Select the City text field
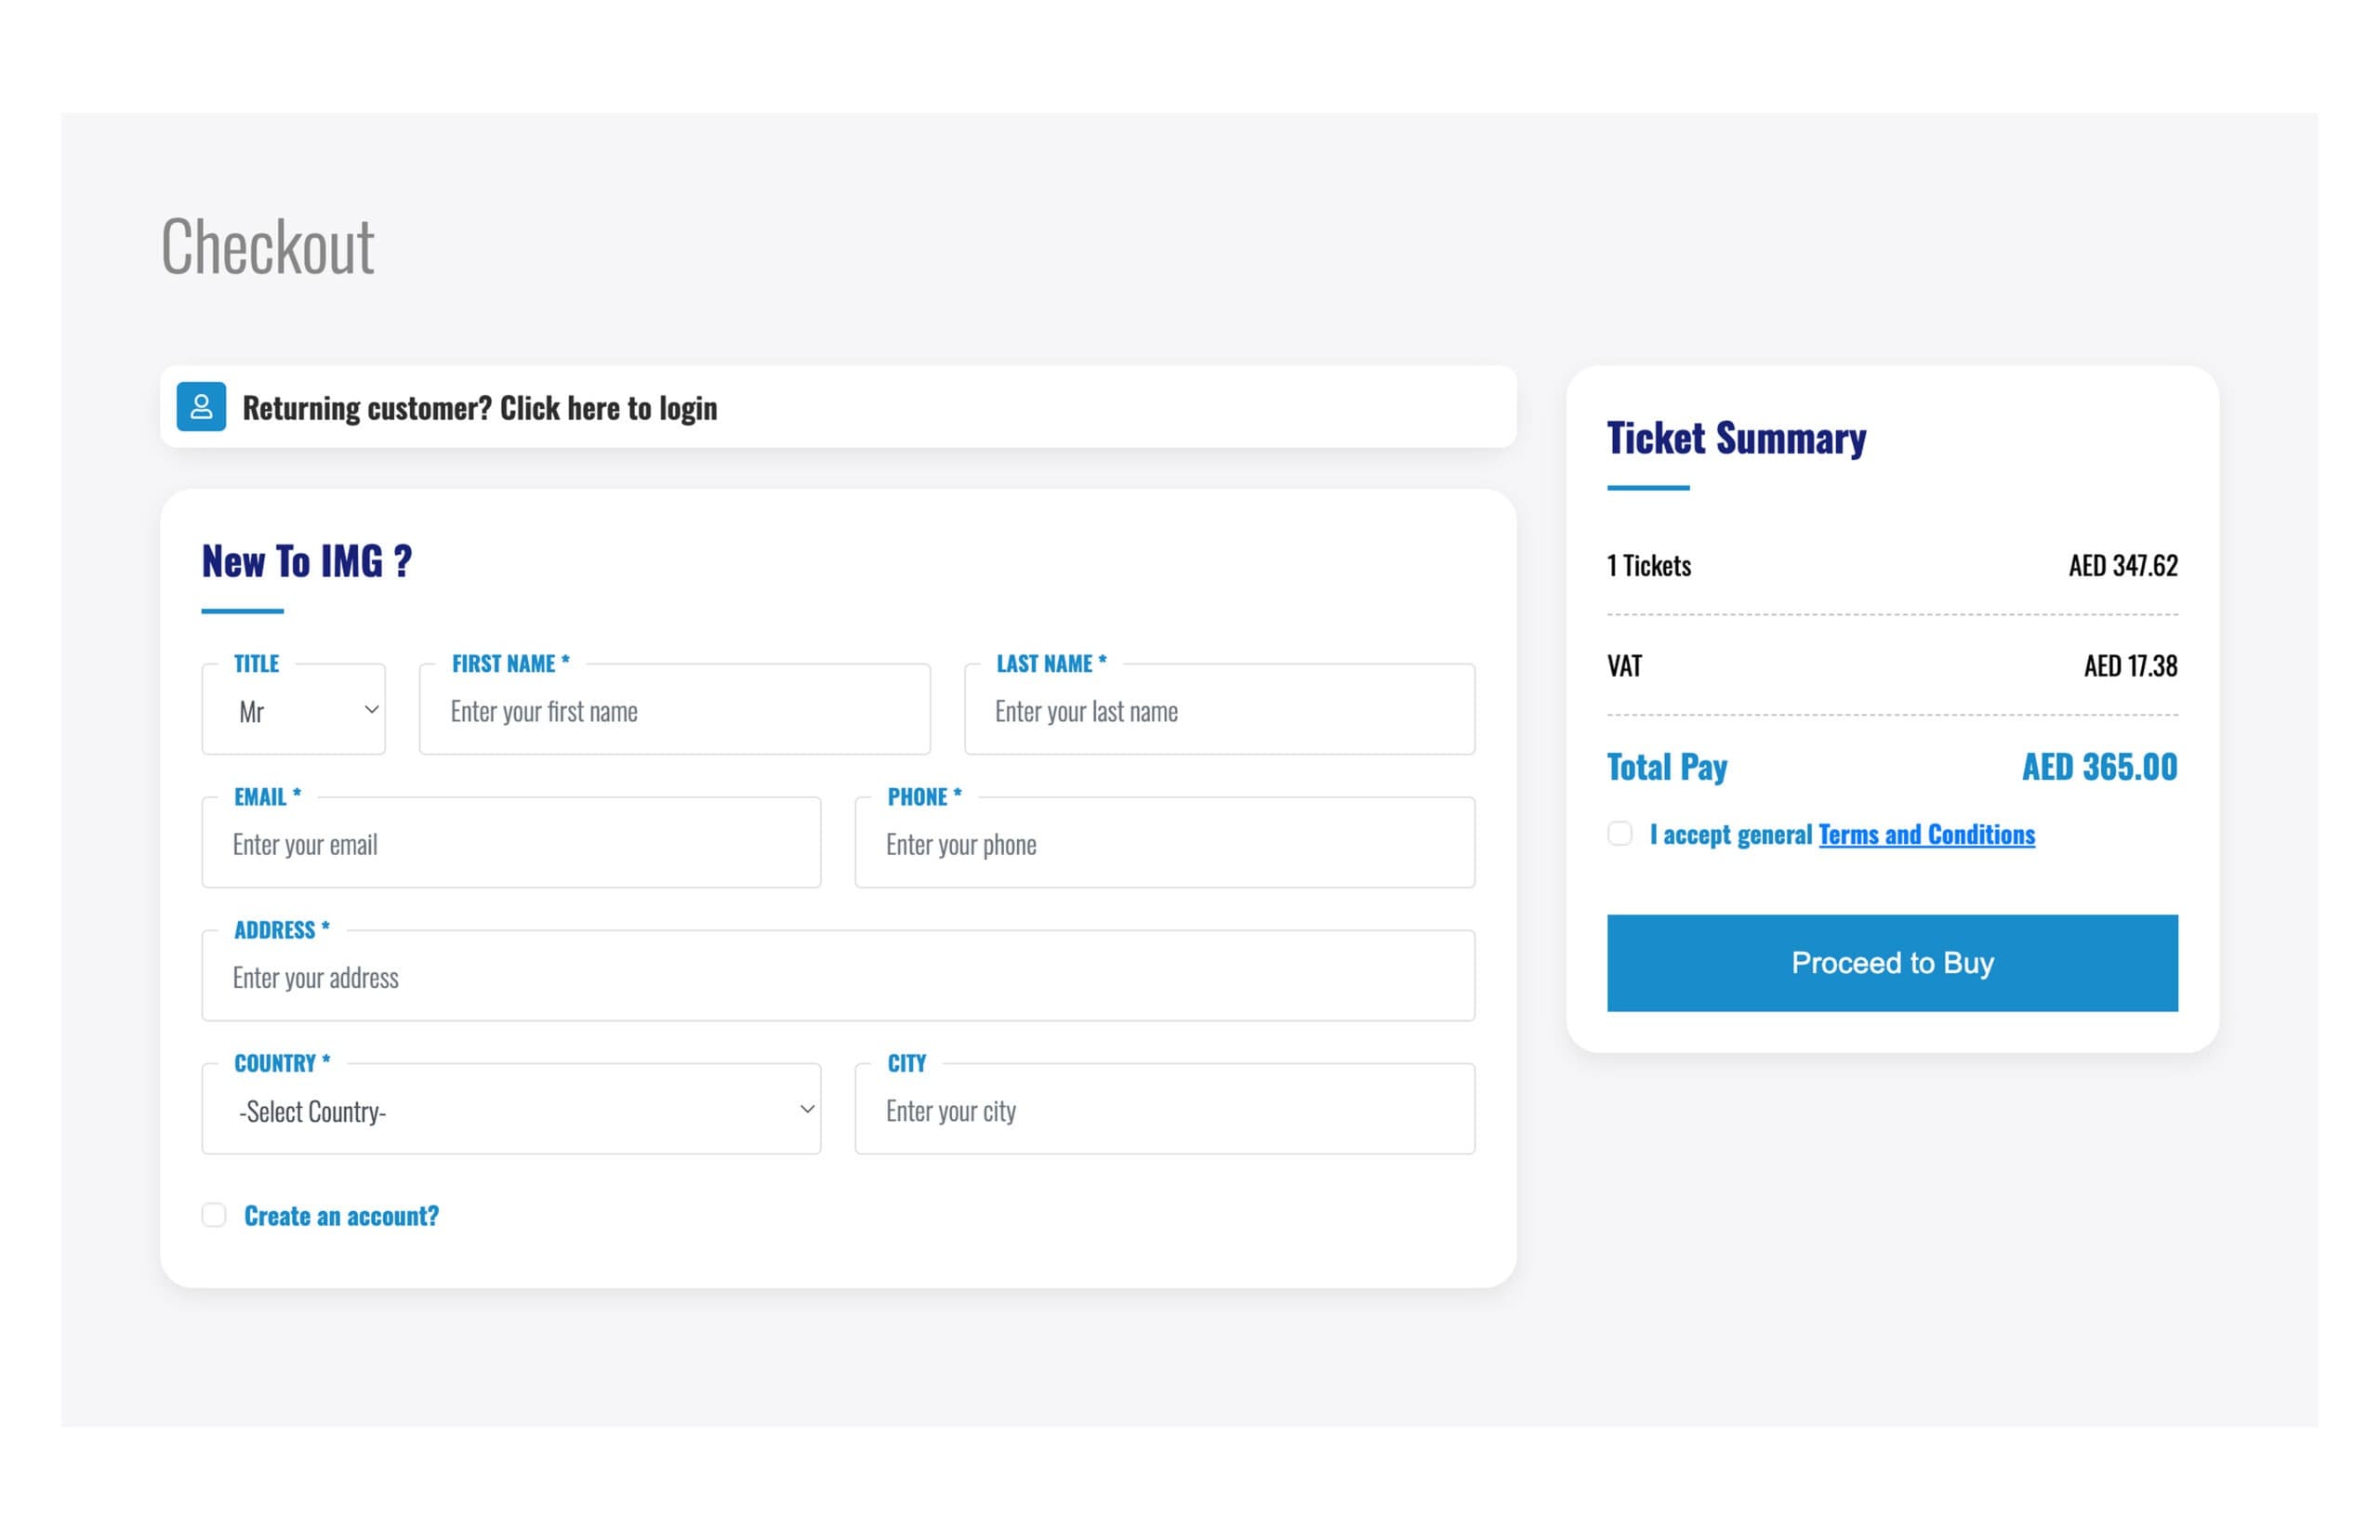The height and width of the screenshot is (1540, 2380). (x=1164, y=1110)
